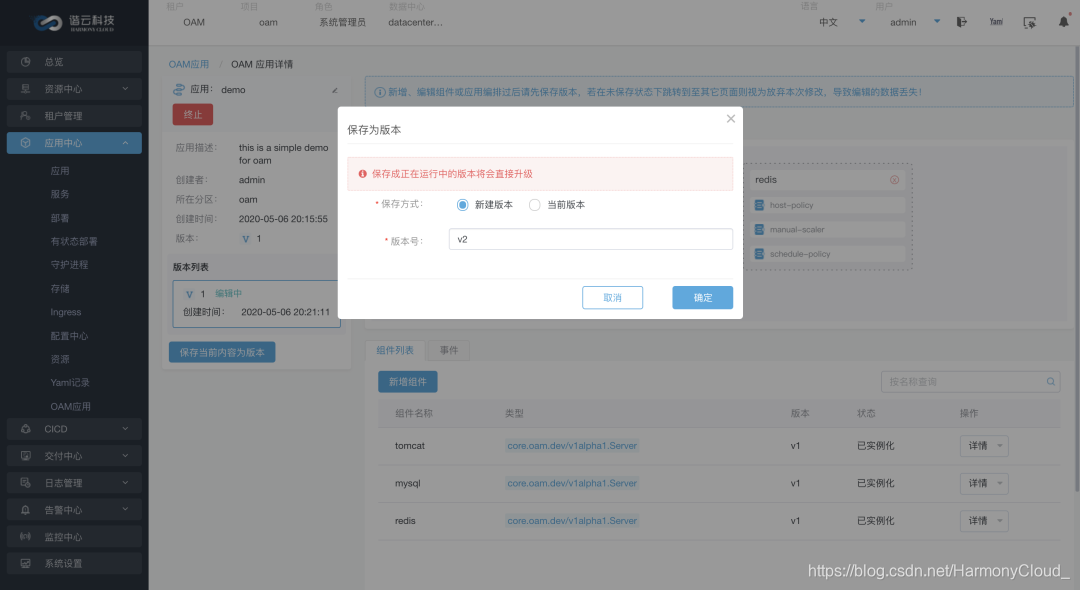The height and width of the screenshot is (590, 1080).
Task: Click the 版本号 input field
Action: point(590,240)
